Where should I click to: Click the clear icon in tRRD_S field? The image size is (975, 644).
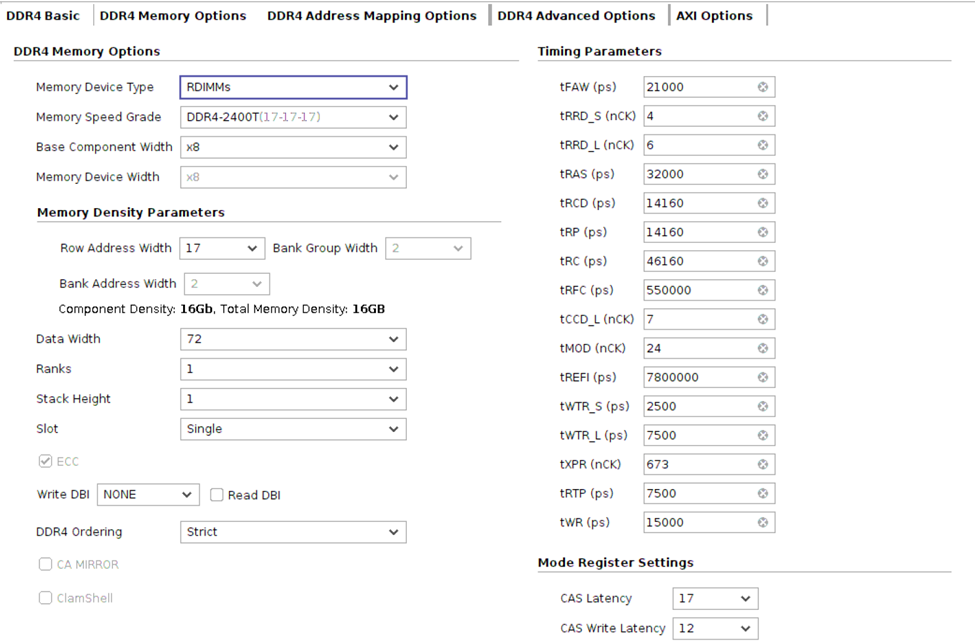pyautogui.click(x=762, y=116)
